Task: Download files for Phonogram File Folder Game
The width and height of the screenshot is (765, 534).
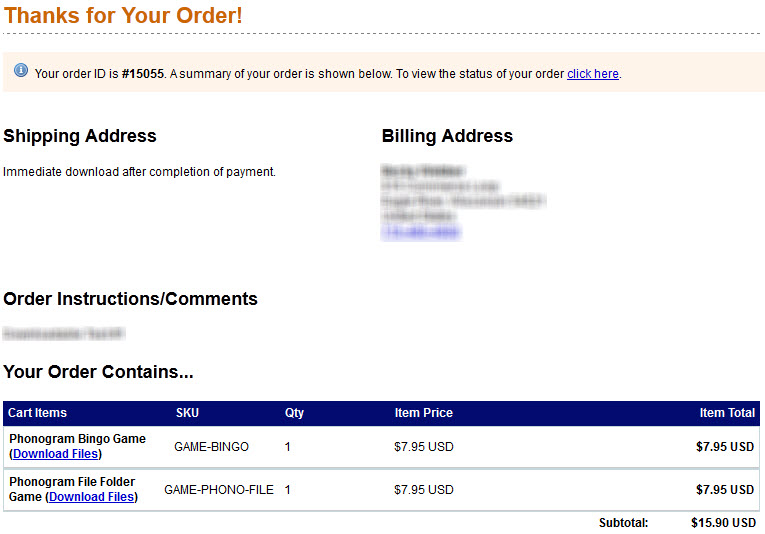Action: point(91,497)
